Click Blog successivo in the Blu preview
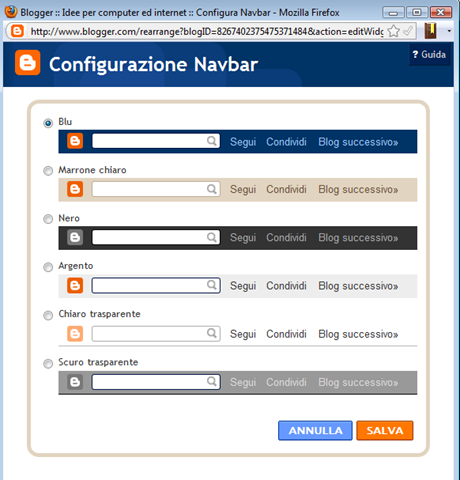Screen dimensions: 460x480 358,142
